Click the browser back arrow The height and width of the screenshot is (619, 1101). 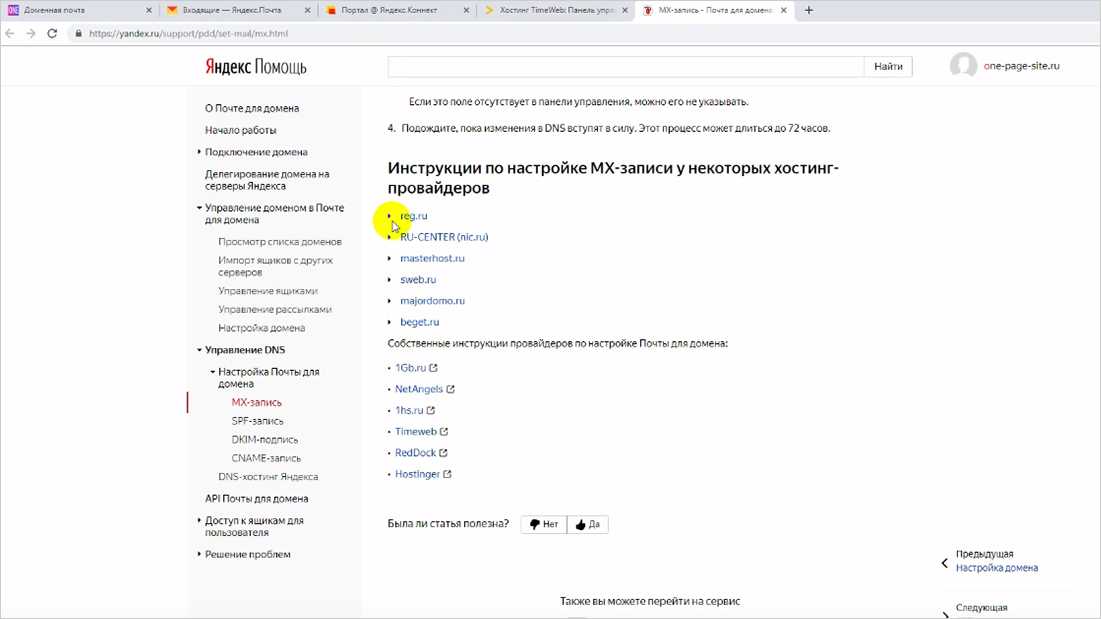[10, 33]
